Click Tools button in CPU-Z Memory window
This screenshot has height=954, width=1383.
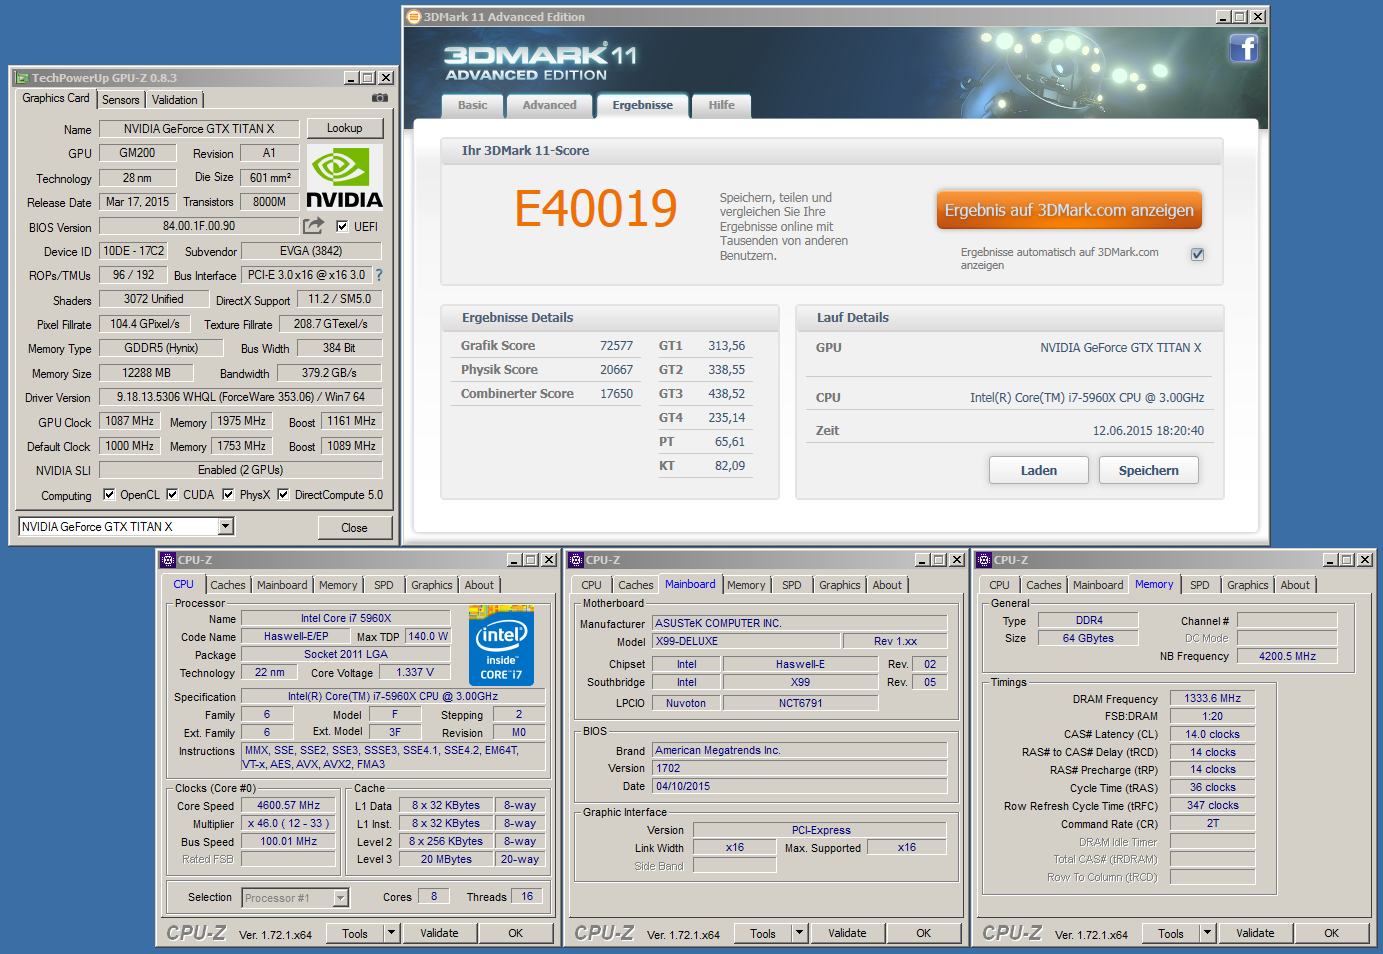[1171, 933]
